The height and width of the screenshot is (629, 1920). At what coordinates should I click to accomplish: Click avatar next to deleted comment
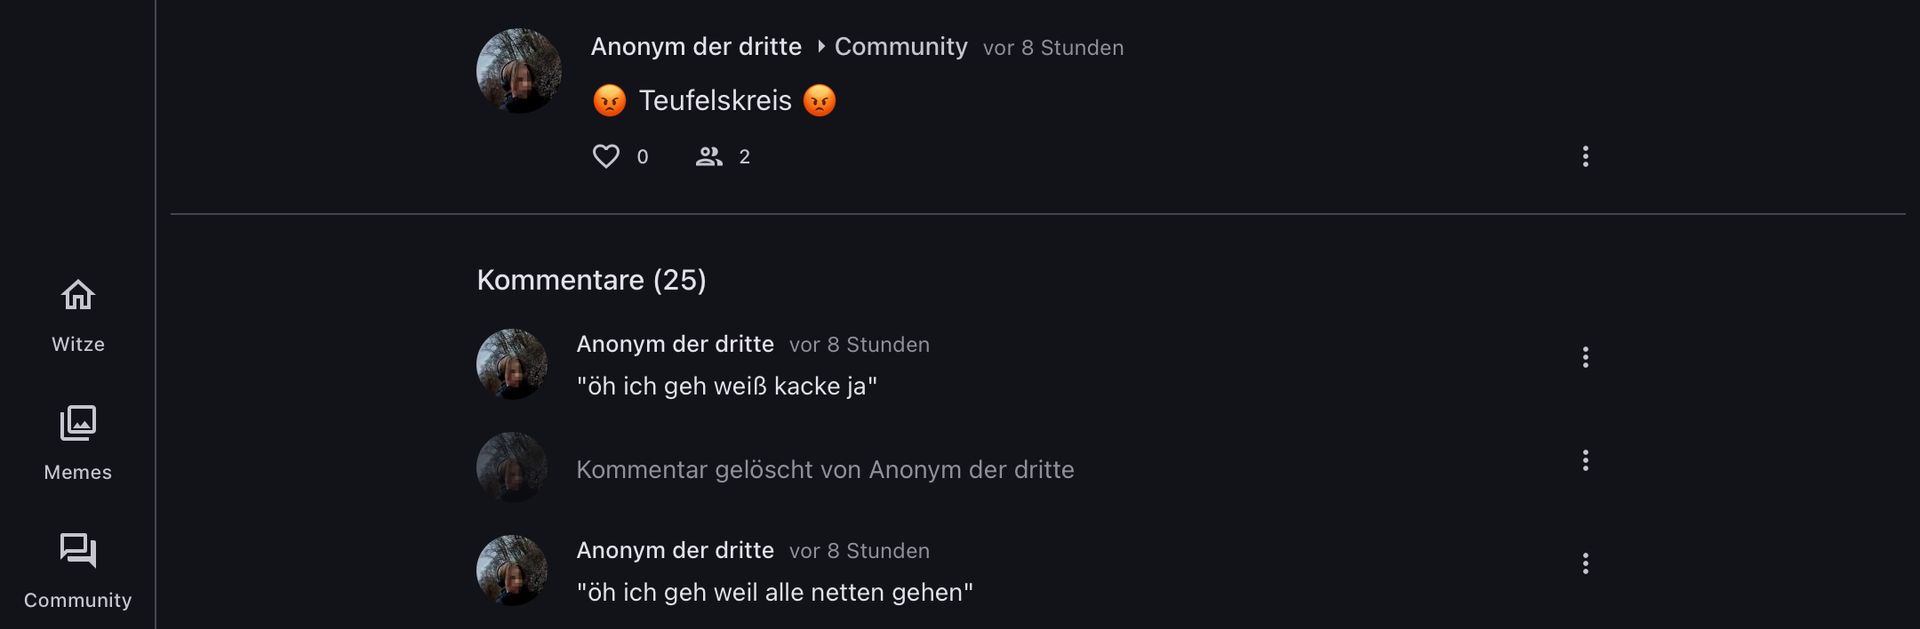click(512, 467)
